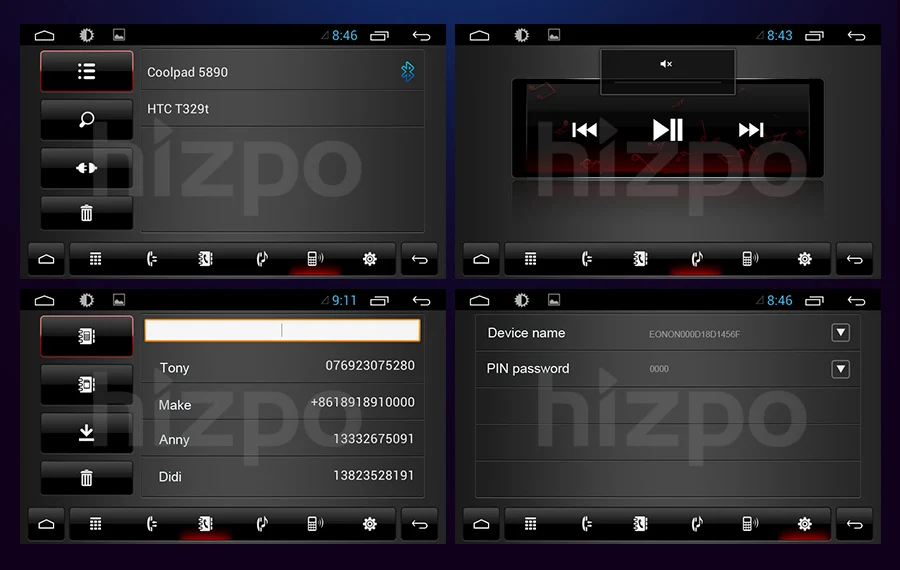
Task: Adjust the muted volume slider popup
Action: pos(668,83)
